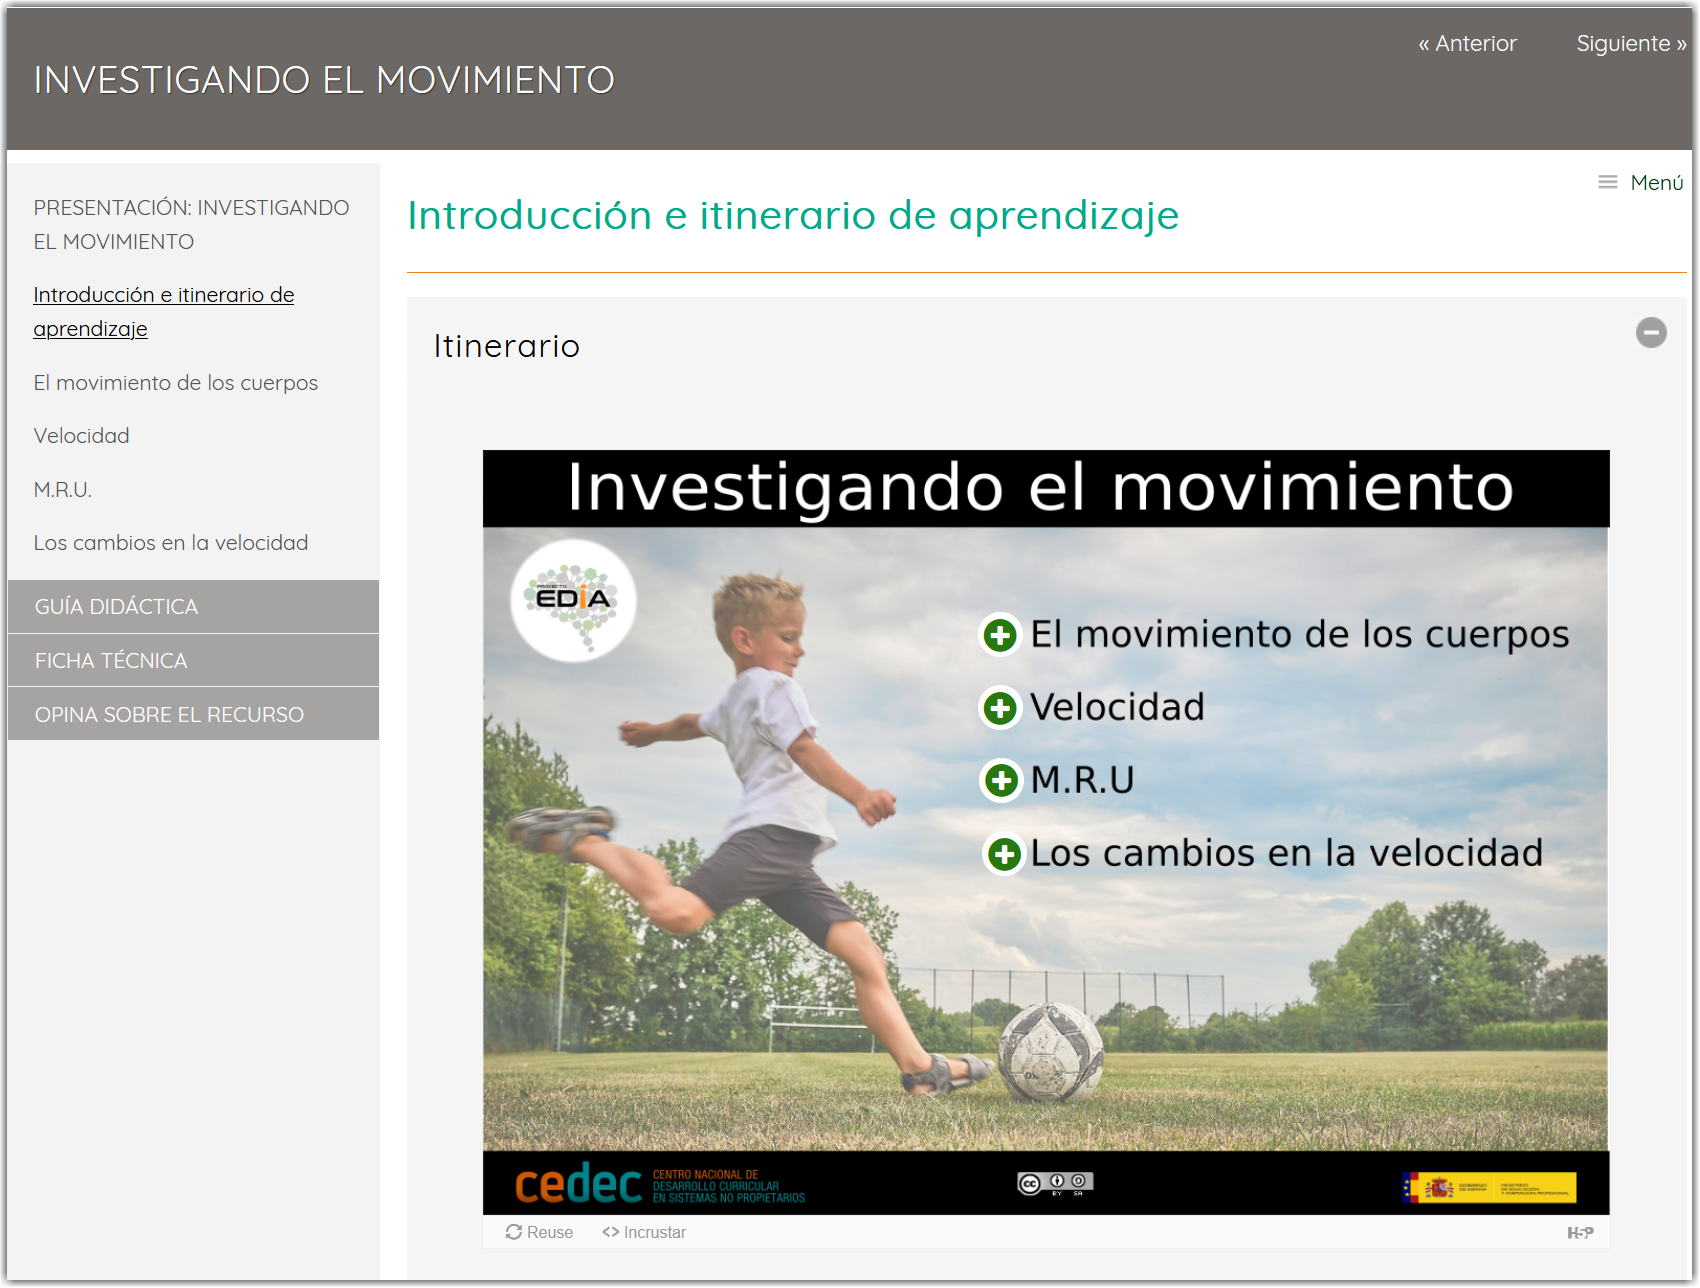Click the Incrustar embed button
The image size is (1700, 1288).
[x=644, y=1233]
